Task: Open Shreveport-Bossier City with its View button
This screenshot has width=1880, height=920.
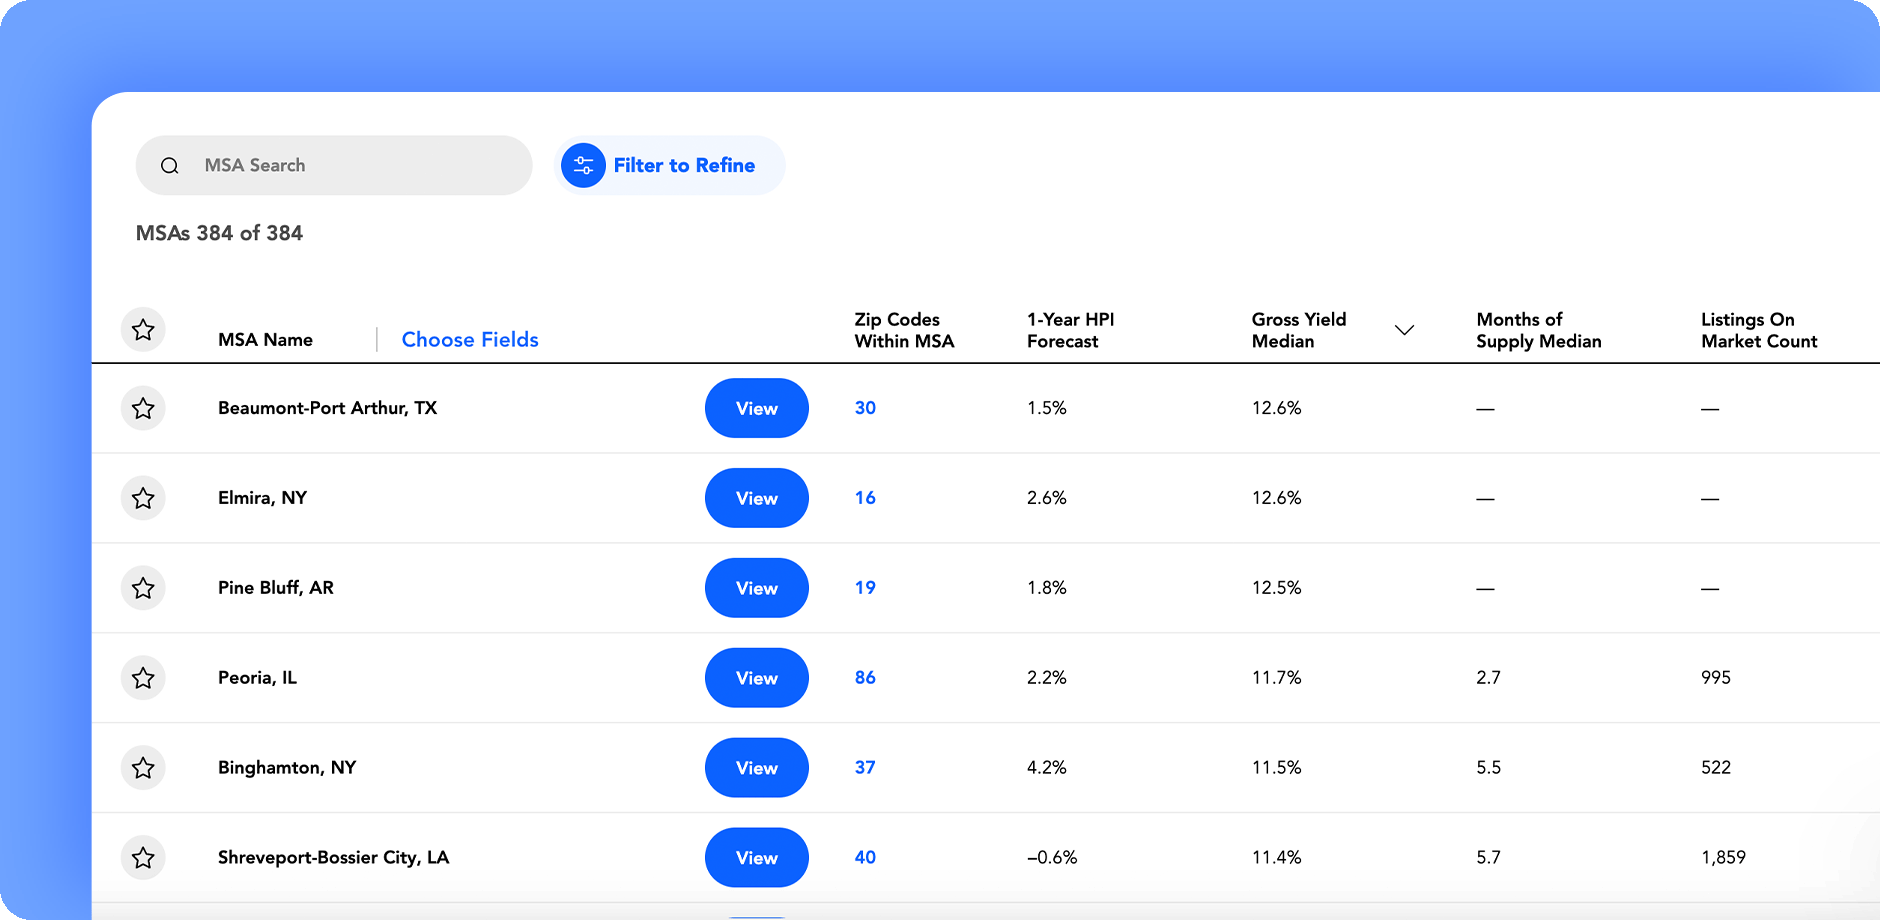Action: click(x=756, y=857)
